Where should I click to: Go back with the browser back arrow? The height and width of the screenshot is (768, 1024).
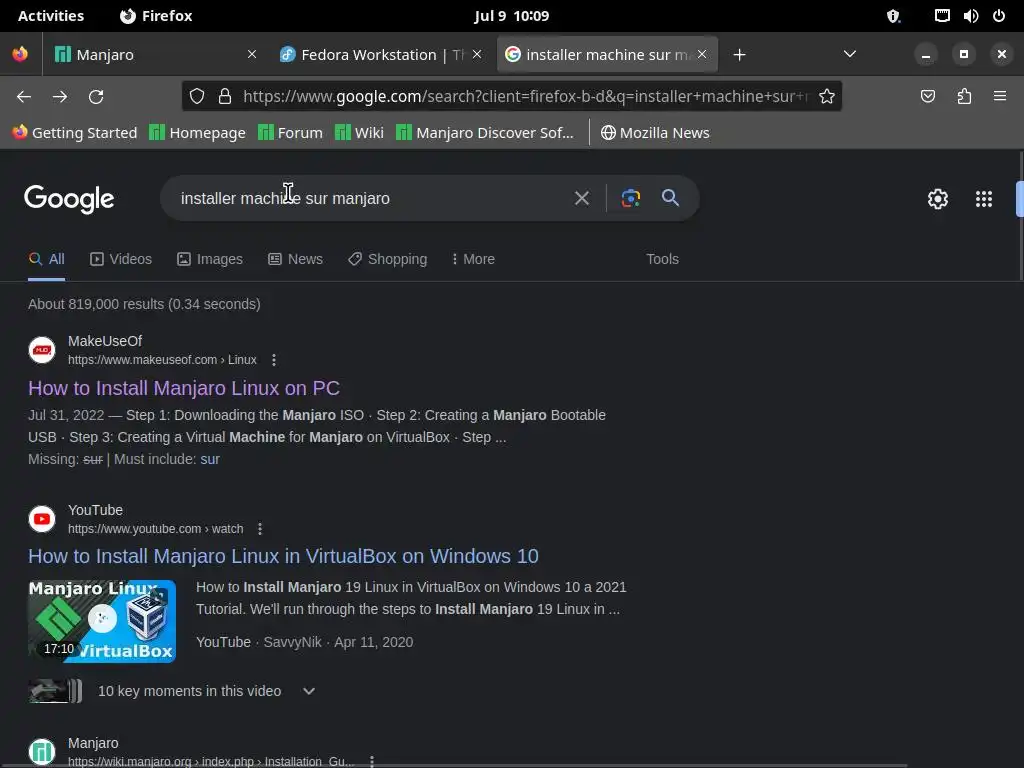coord(24,97)
